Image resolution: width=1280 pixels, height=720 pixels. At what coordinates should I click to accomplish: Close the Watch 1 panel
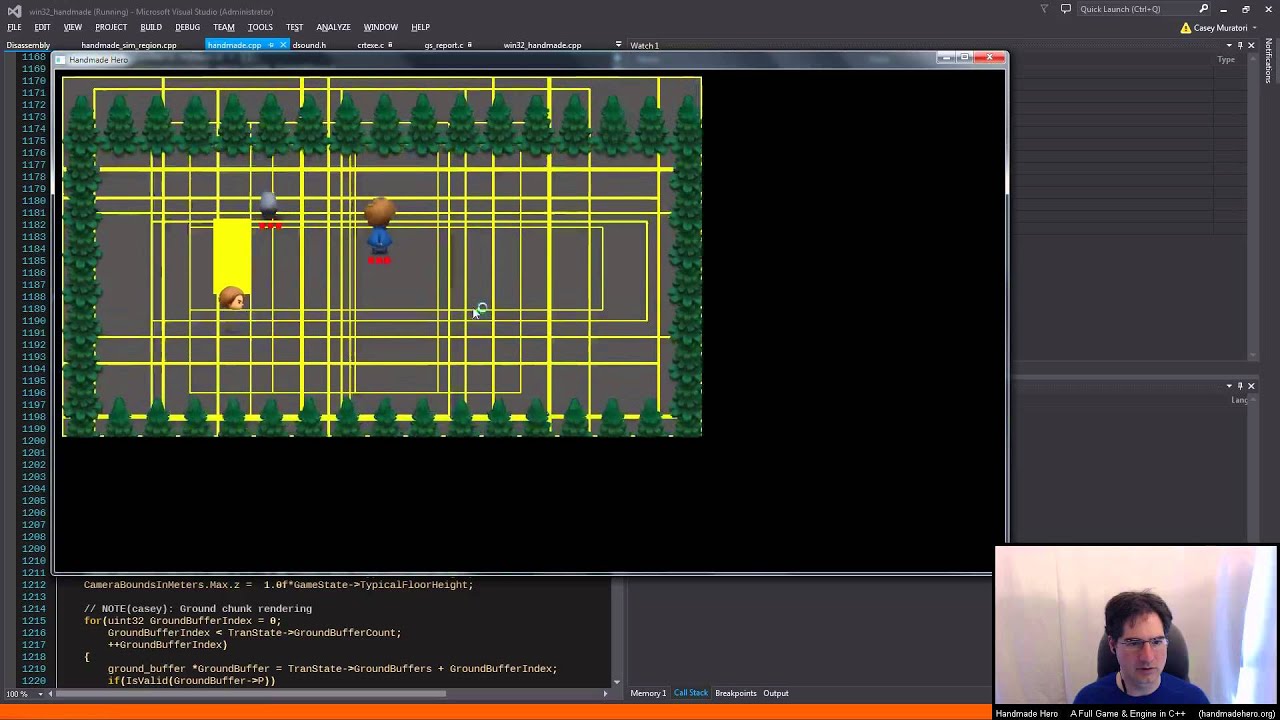[1251, 45]
